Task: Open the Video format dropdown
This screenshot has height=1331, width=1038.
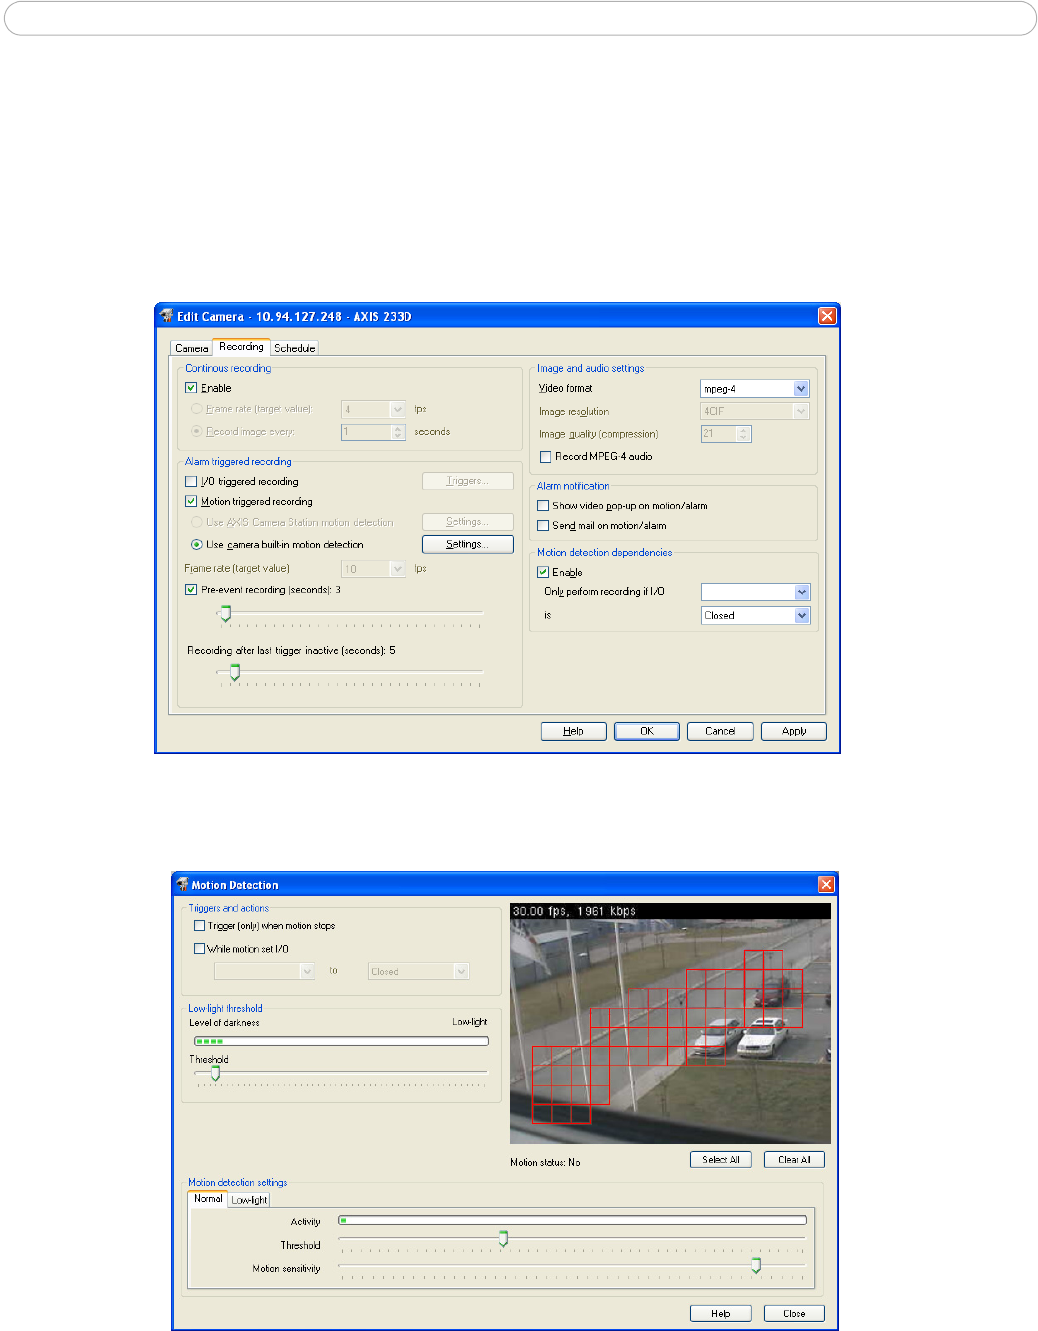Action: [x=801, y=389]
